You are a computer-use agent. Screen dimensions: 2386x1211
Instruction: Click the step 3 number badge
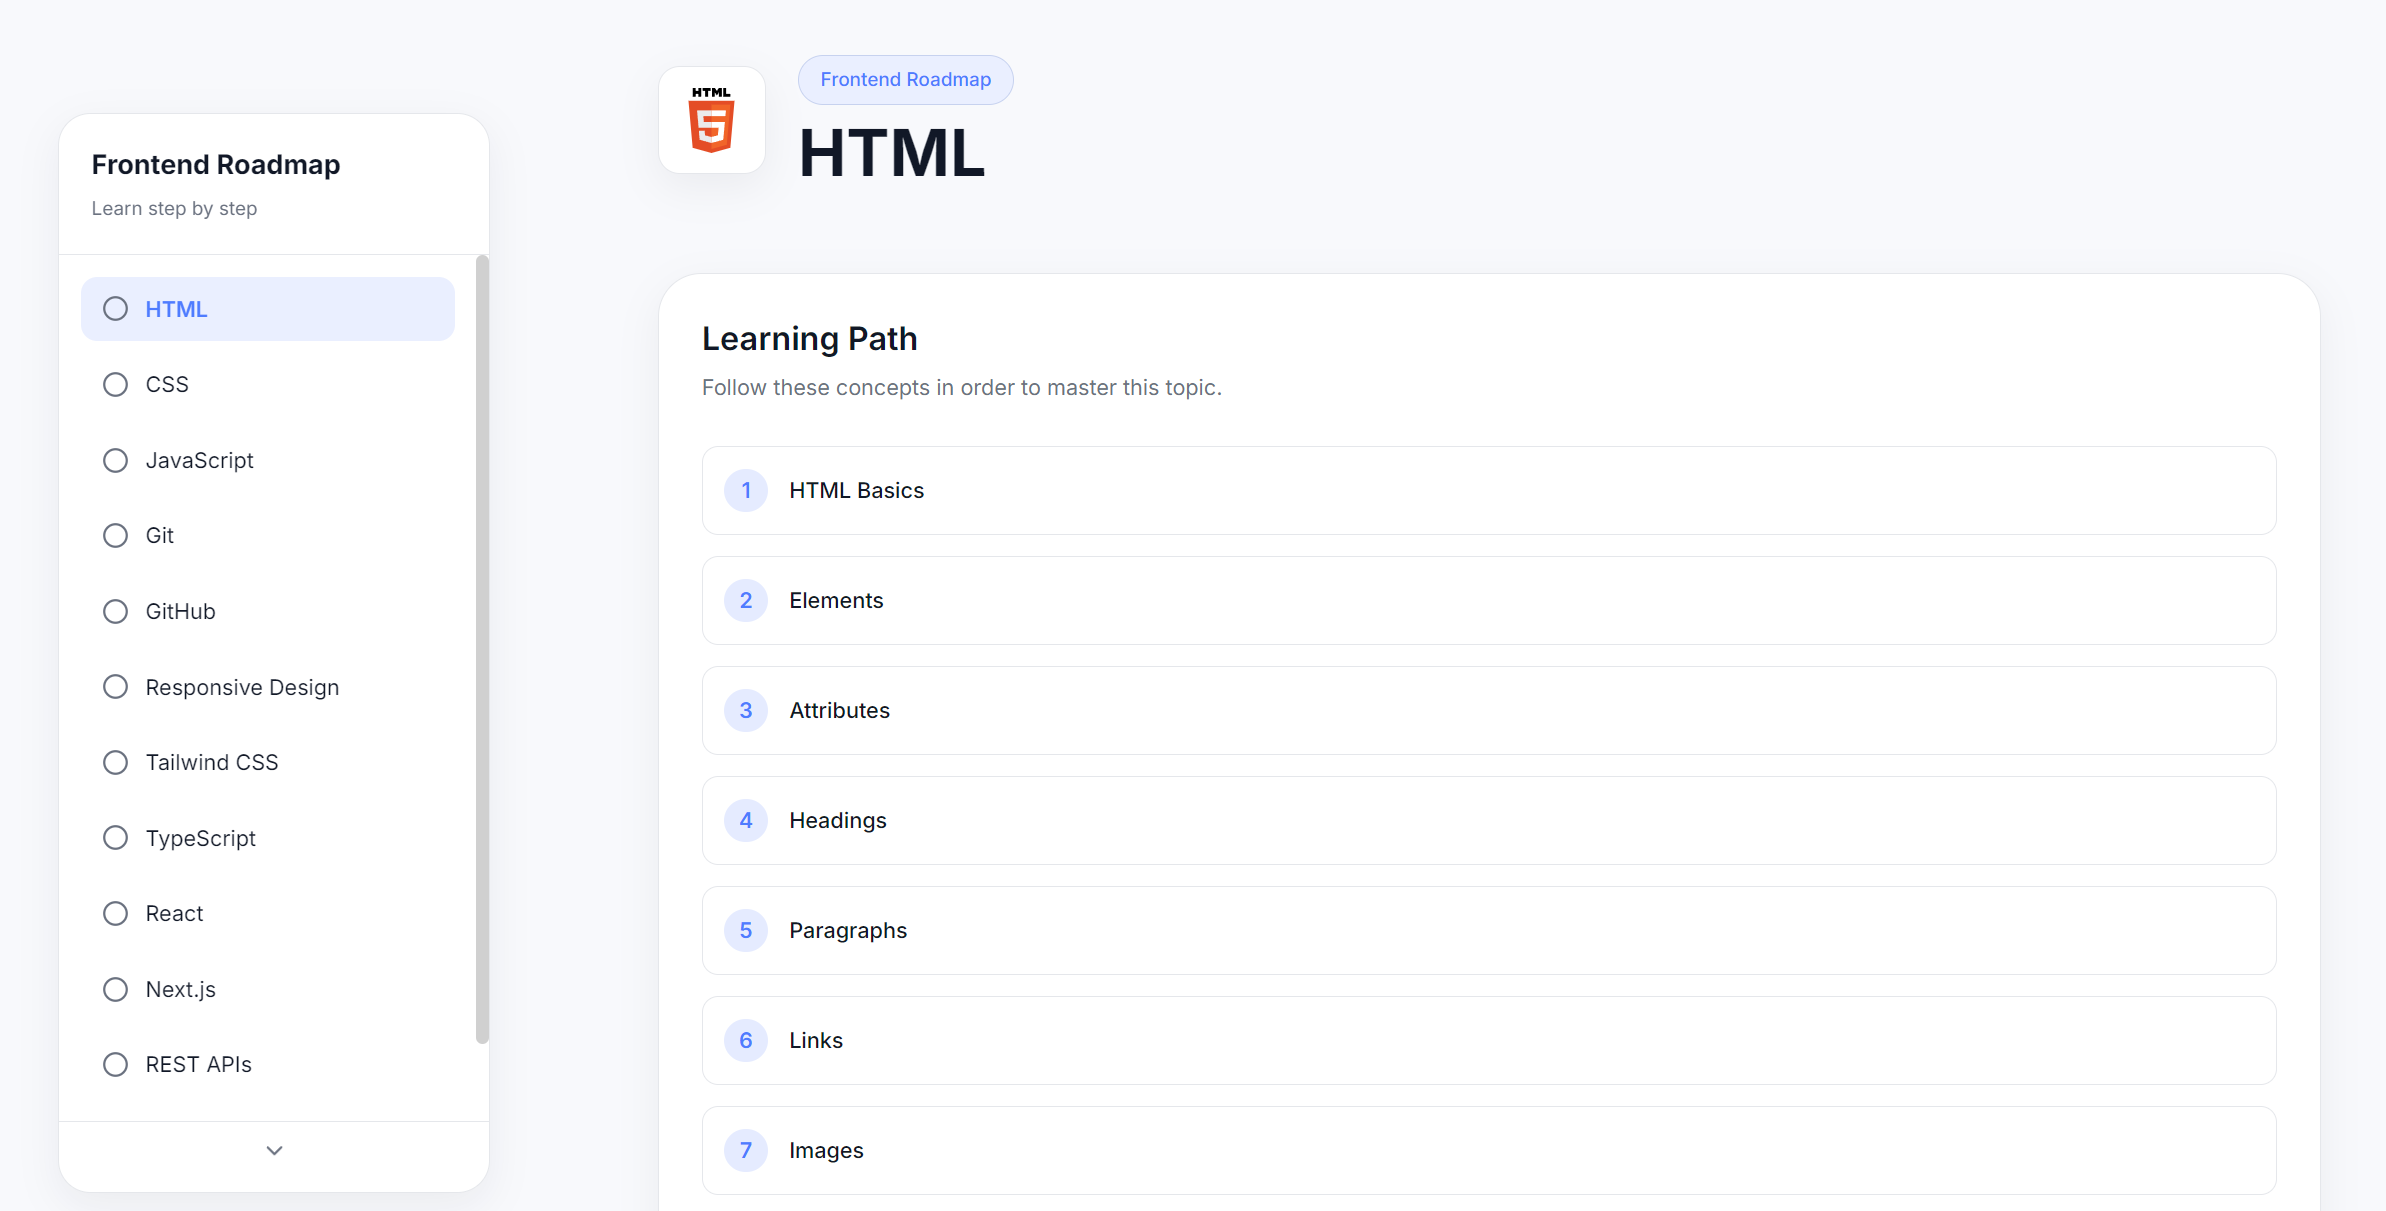click(x=746, y=711)
